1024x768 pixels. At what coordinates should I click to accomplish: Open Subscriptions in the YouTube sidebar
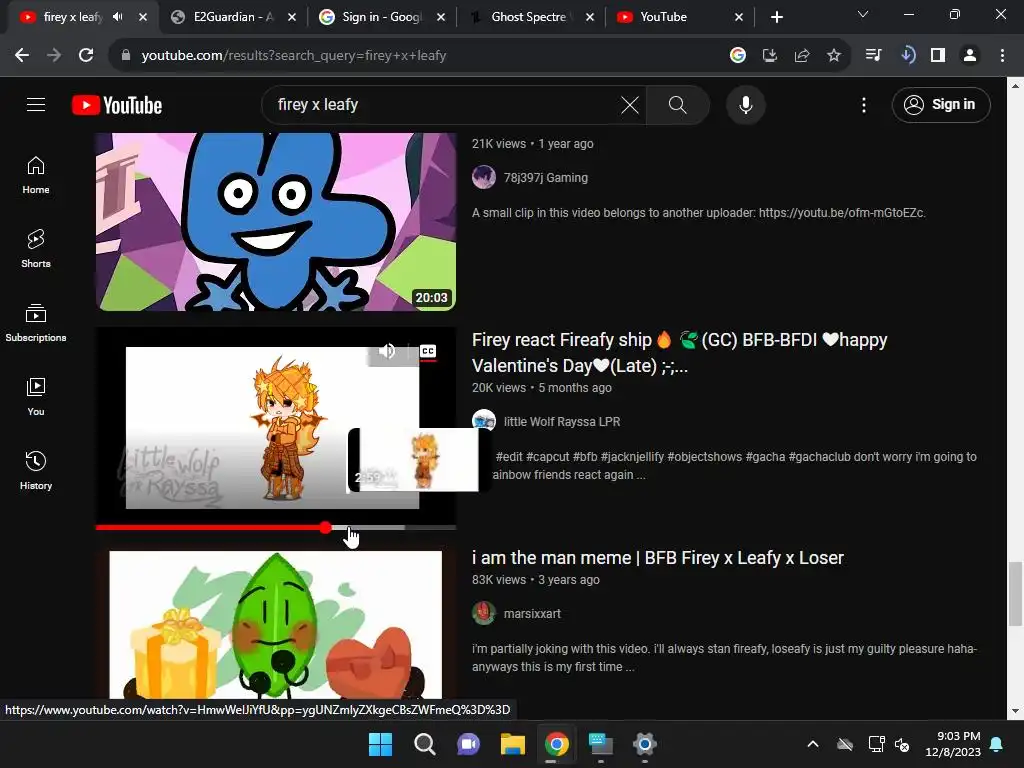coord(36,323)
